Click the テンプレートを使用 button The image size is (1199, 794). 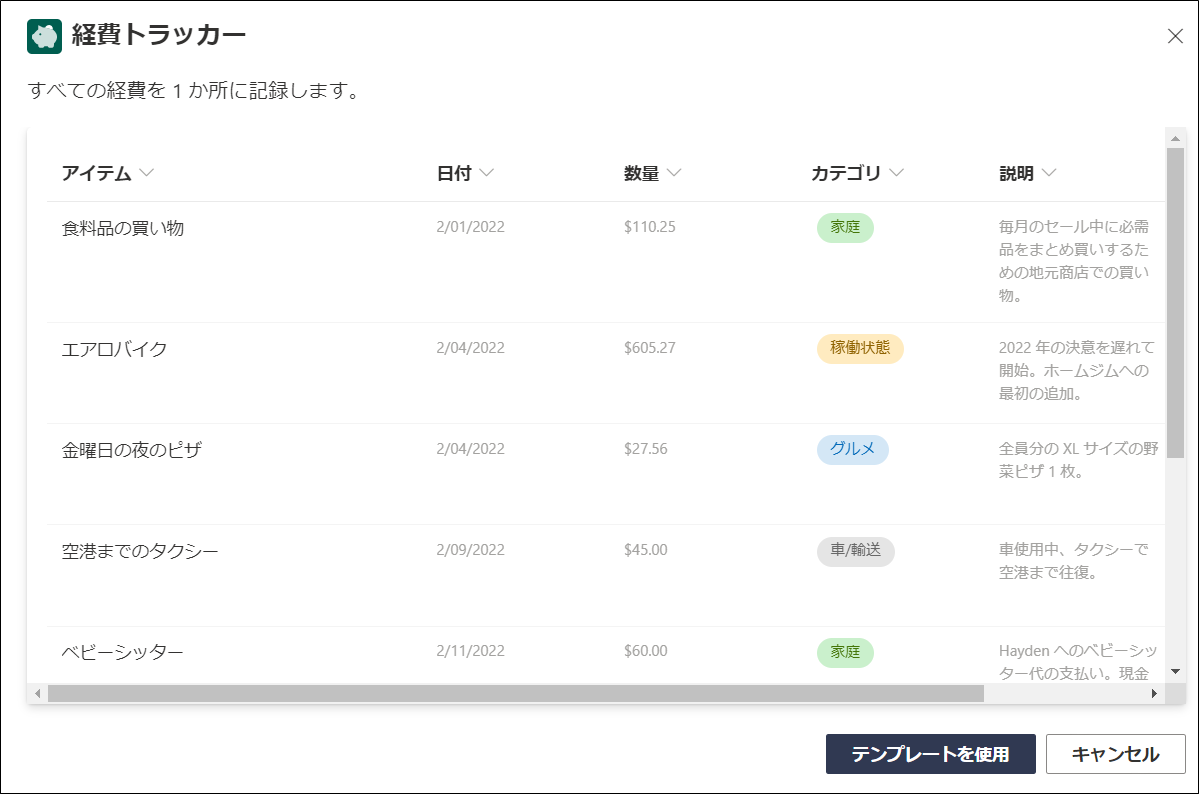pyautogui.click(x=931, y=754)
